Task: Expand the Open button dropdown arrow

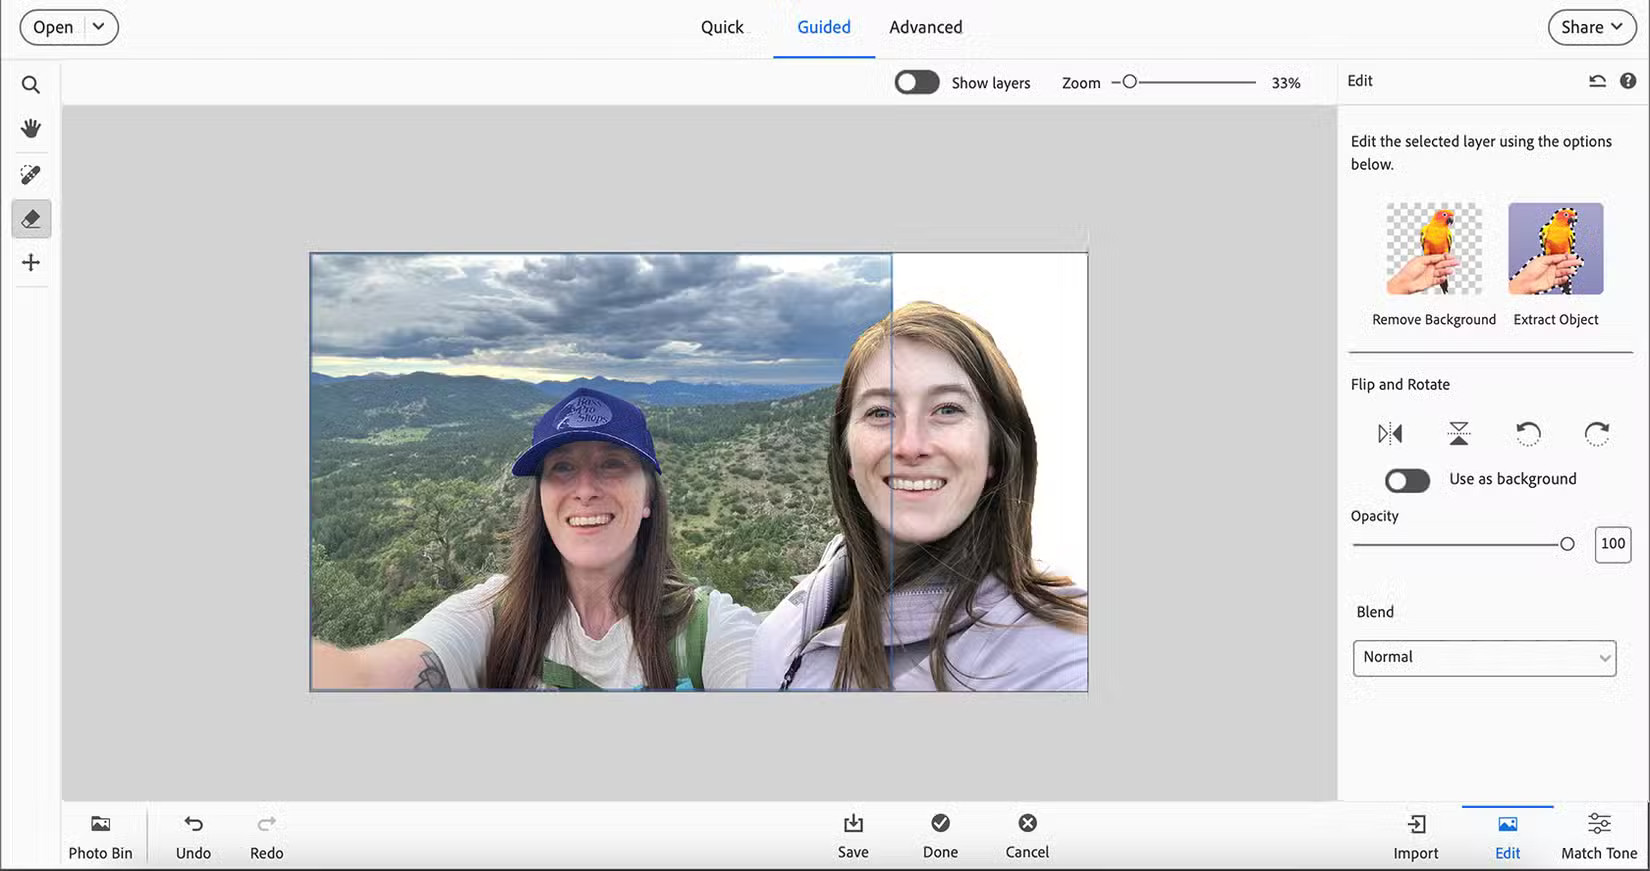Action: pyautogui.click(x=99, y=27)
